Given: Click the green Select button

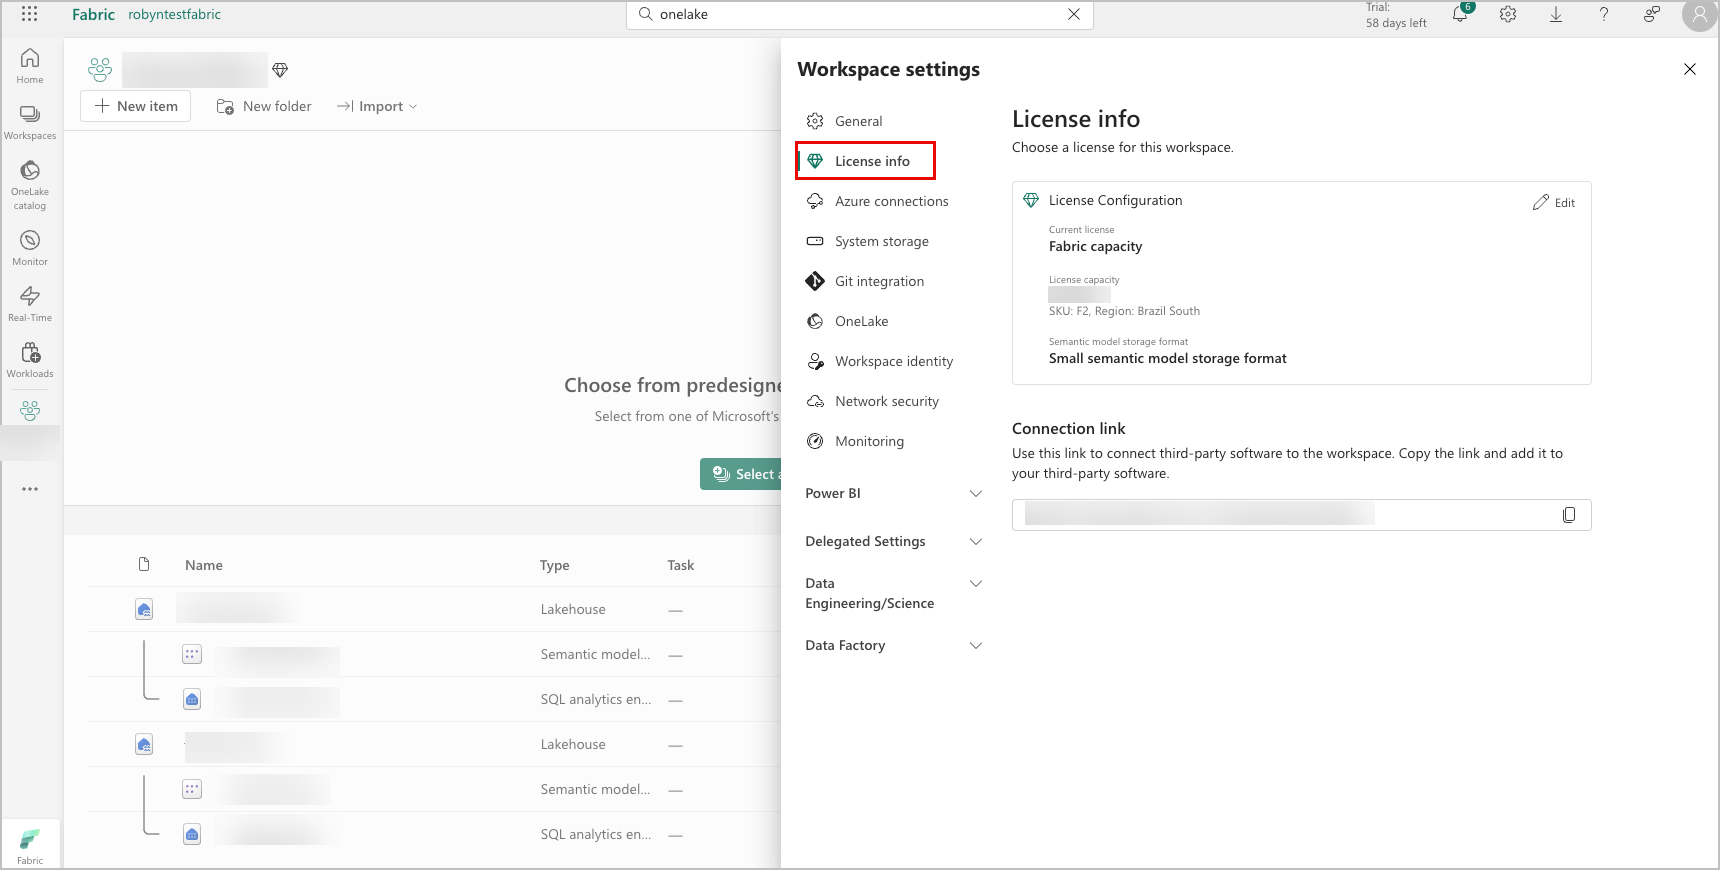Looking at the screenshot, I should 741,474.
